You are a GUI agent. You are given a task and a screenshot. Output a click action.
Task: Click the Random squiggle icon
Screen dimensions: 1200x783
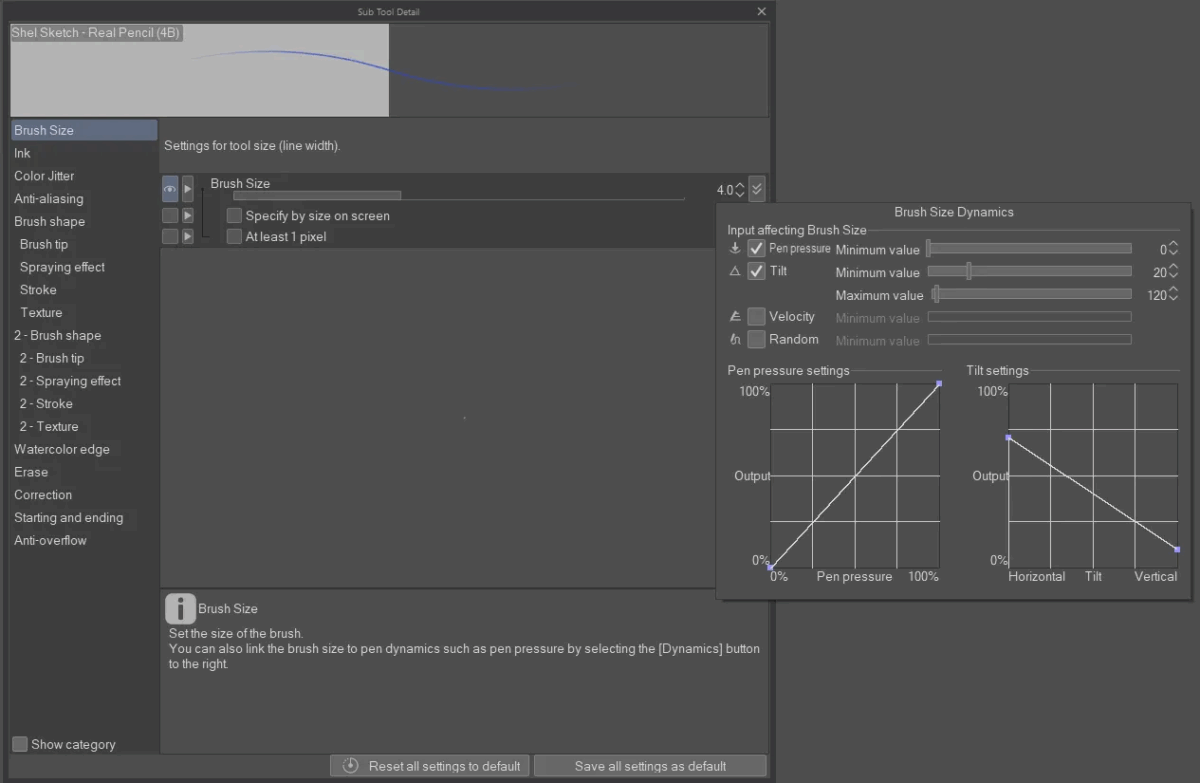(x=735, y=339)
